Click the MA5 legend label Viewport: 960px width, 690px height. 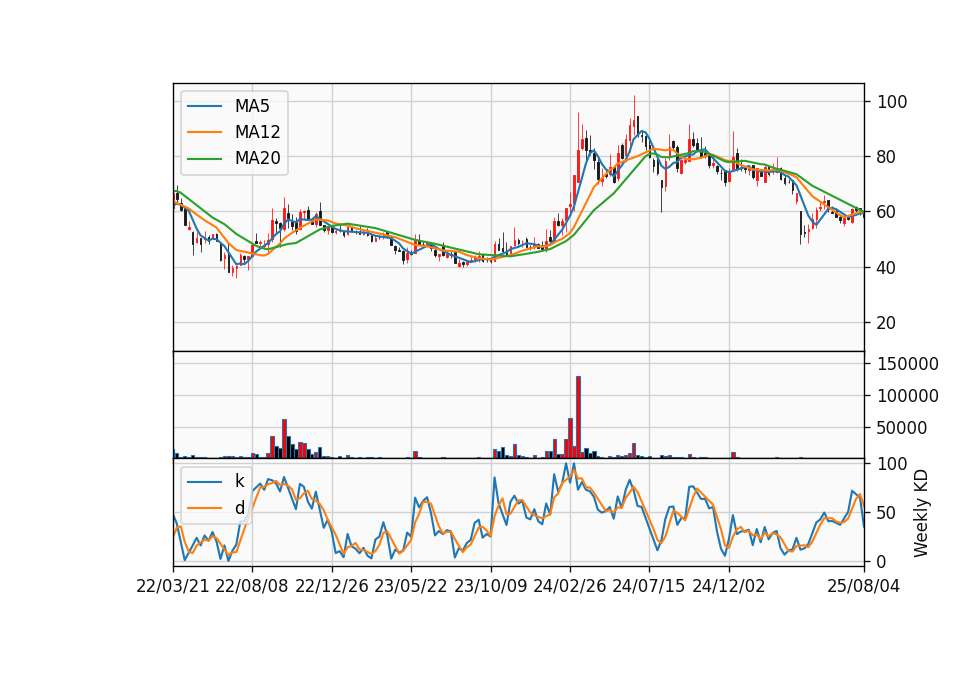[x=252, y=106]
